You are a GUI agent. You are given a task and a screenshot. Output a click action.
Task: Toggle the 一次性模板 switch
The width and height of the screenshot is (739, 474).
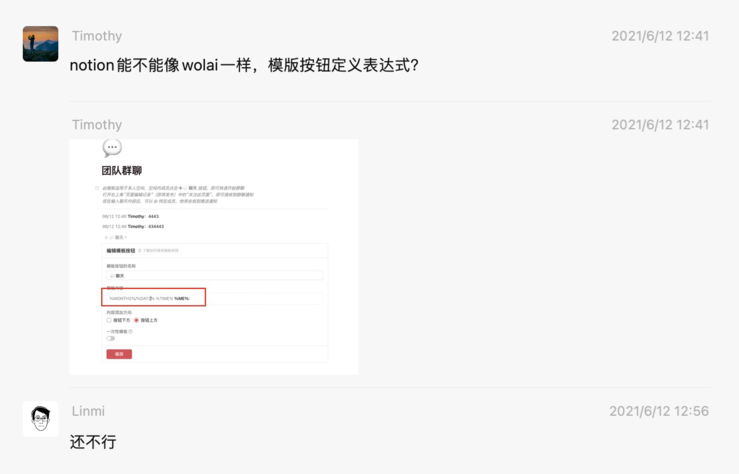[x=111, y=338]
